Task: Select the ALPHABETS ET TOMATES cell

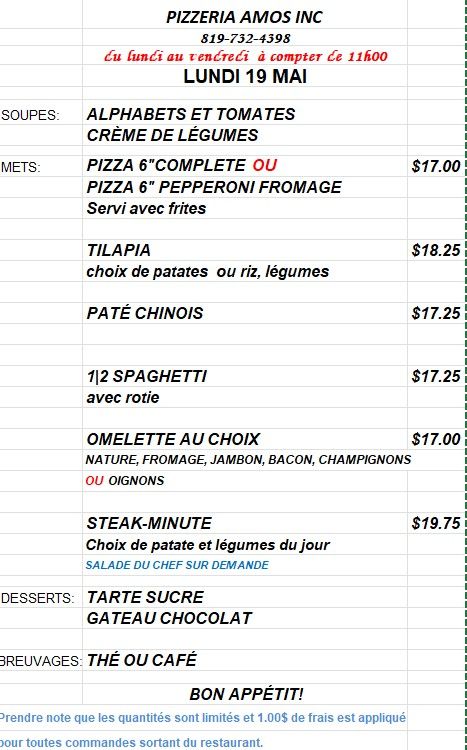Action: (245, 115)
